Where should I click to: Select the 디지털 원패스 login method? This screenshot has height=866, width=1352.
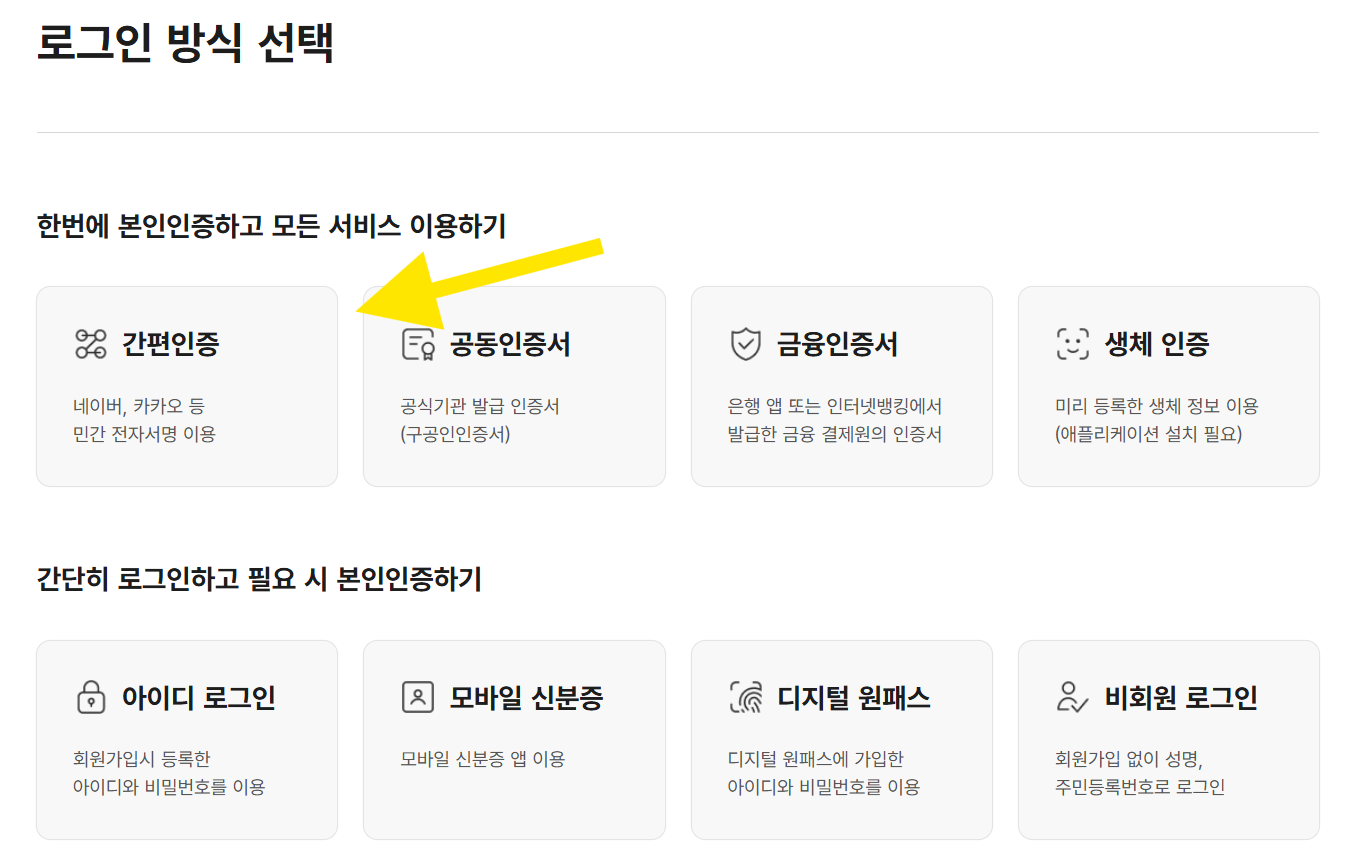pos(841,738)
